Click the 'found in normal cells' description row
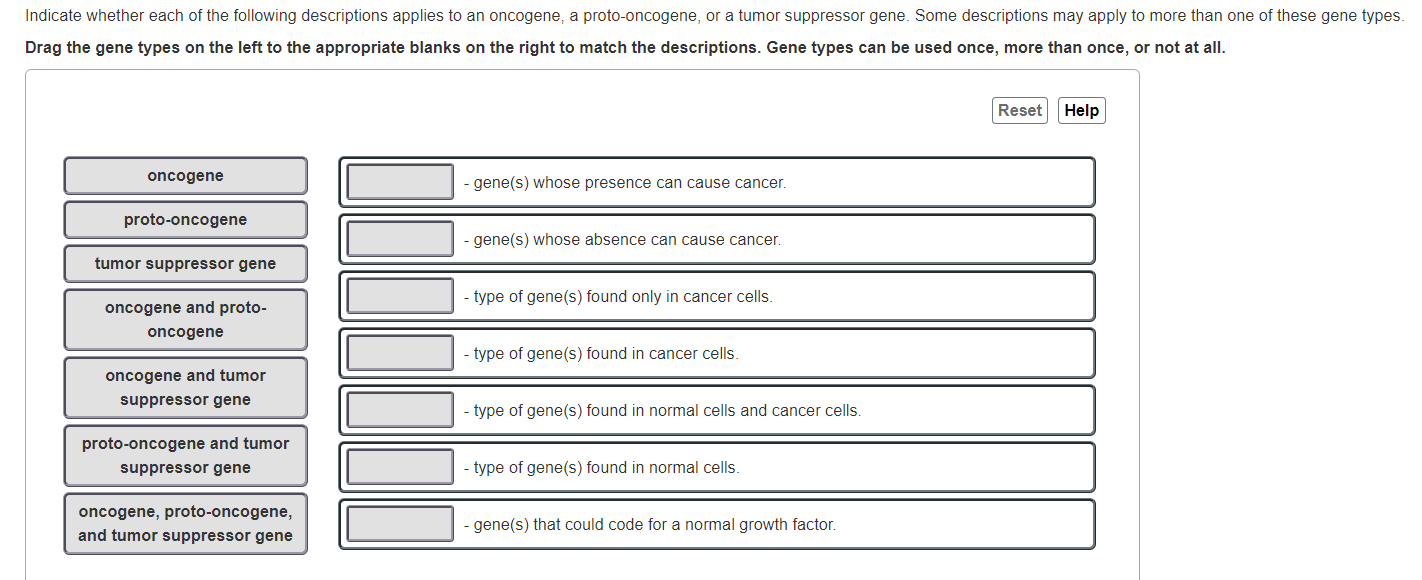Viewport: 1422px width, 580px height. (x=716, y=466)
